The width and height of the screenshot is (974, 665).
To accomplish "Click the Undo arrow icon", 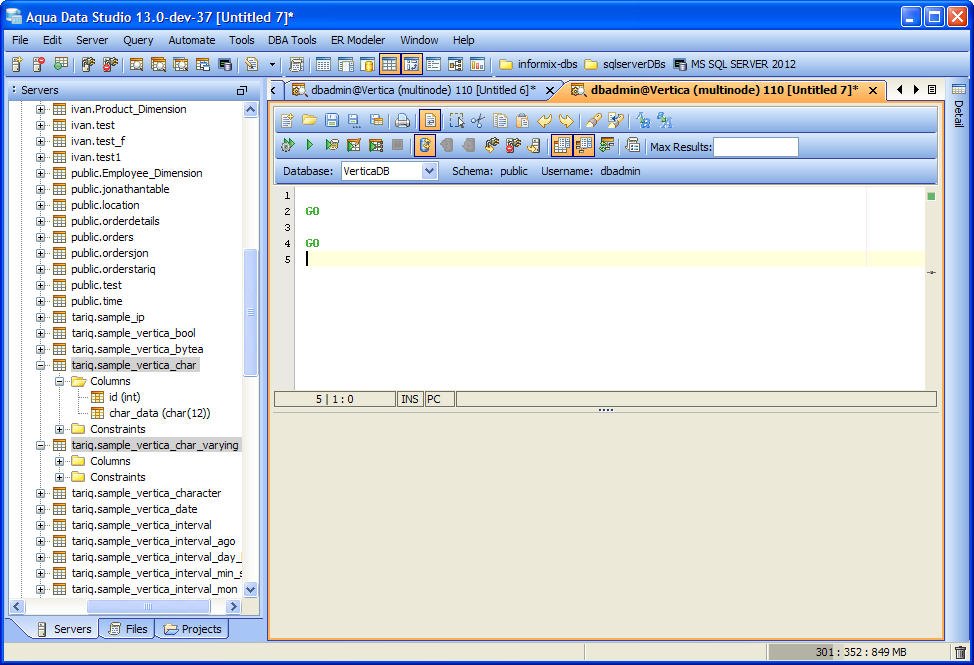I will (545, 120).
